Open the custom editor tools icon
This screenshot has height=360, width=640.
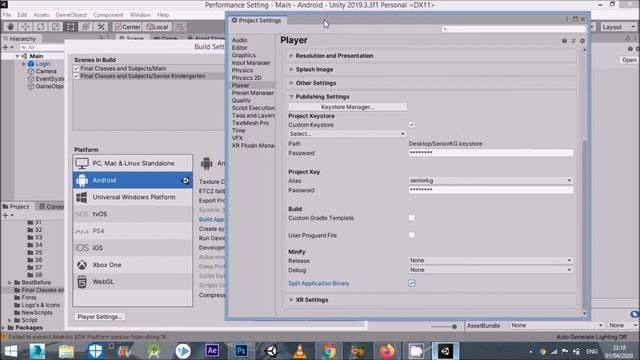point(101,27)
